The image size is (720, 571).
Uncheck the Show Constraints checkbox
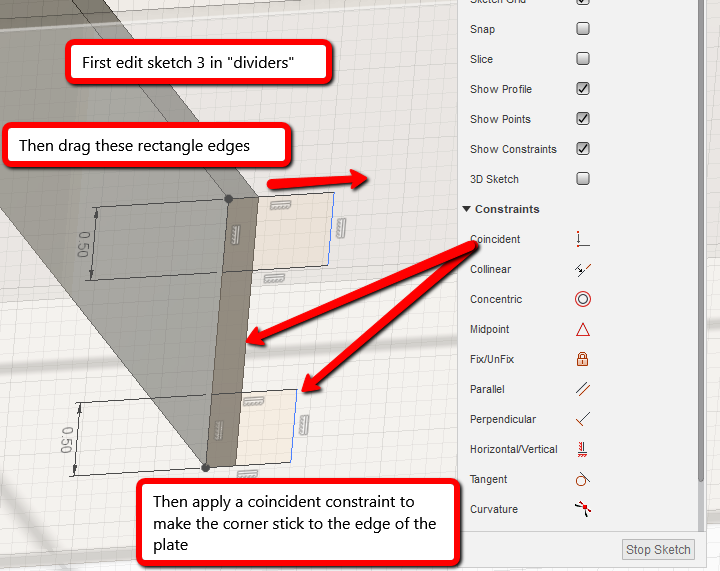coord(583,149)
